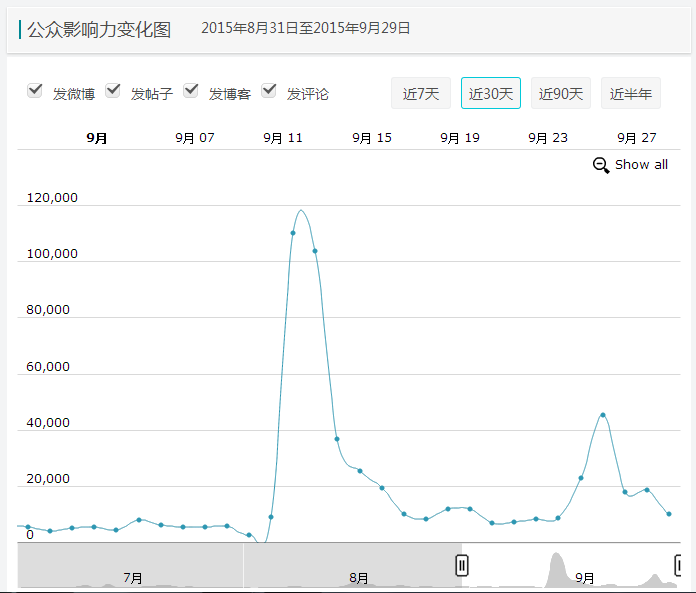Click the 60,000 y-axis value
The image size is (696, 593).
[48, 367]
